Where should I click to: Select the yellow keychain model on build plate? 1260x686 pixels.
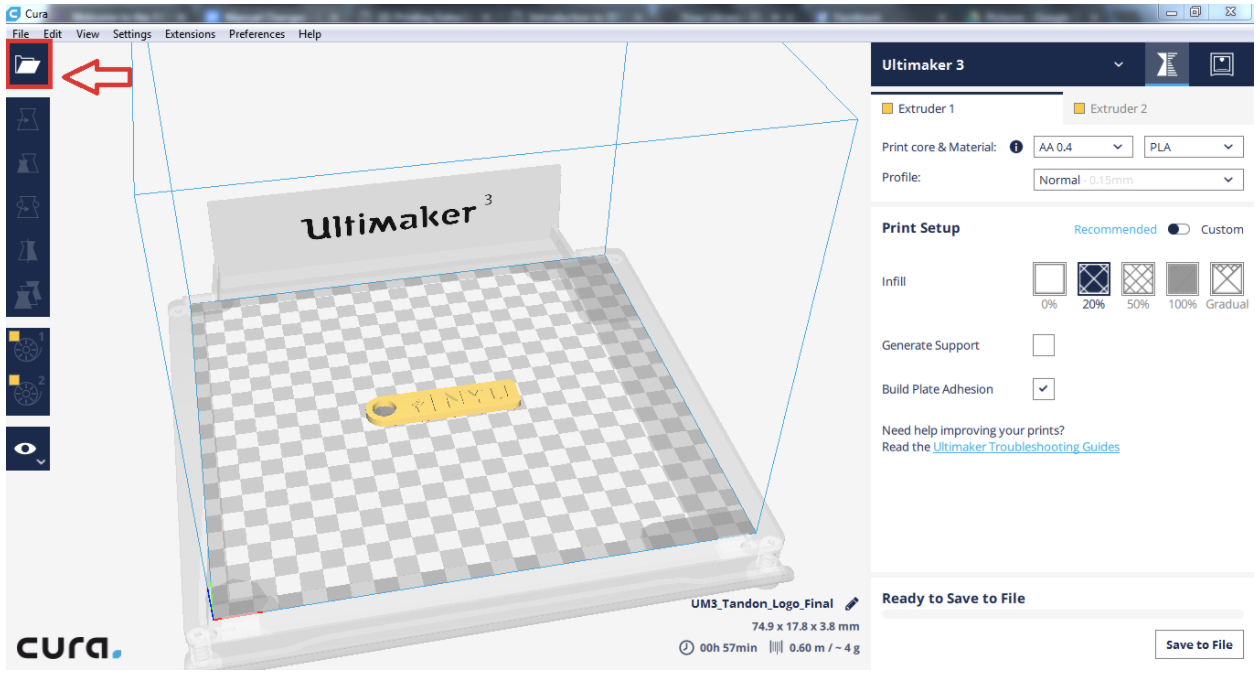pyautogui.click(x=443, y=400)
